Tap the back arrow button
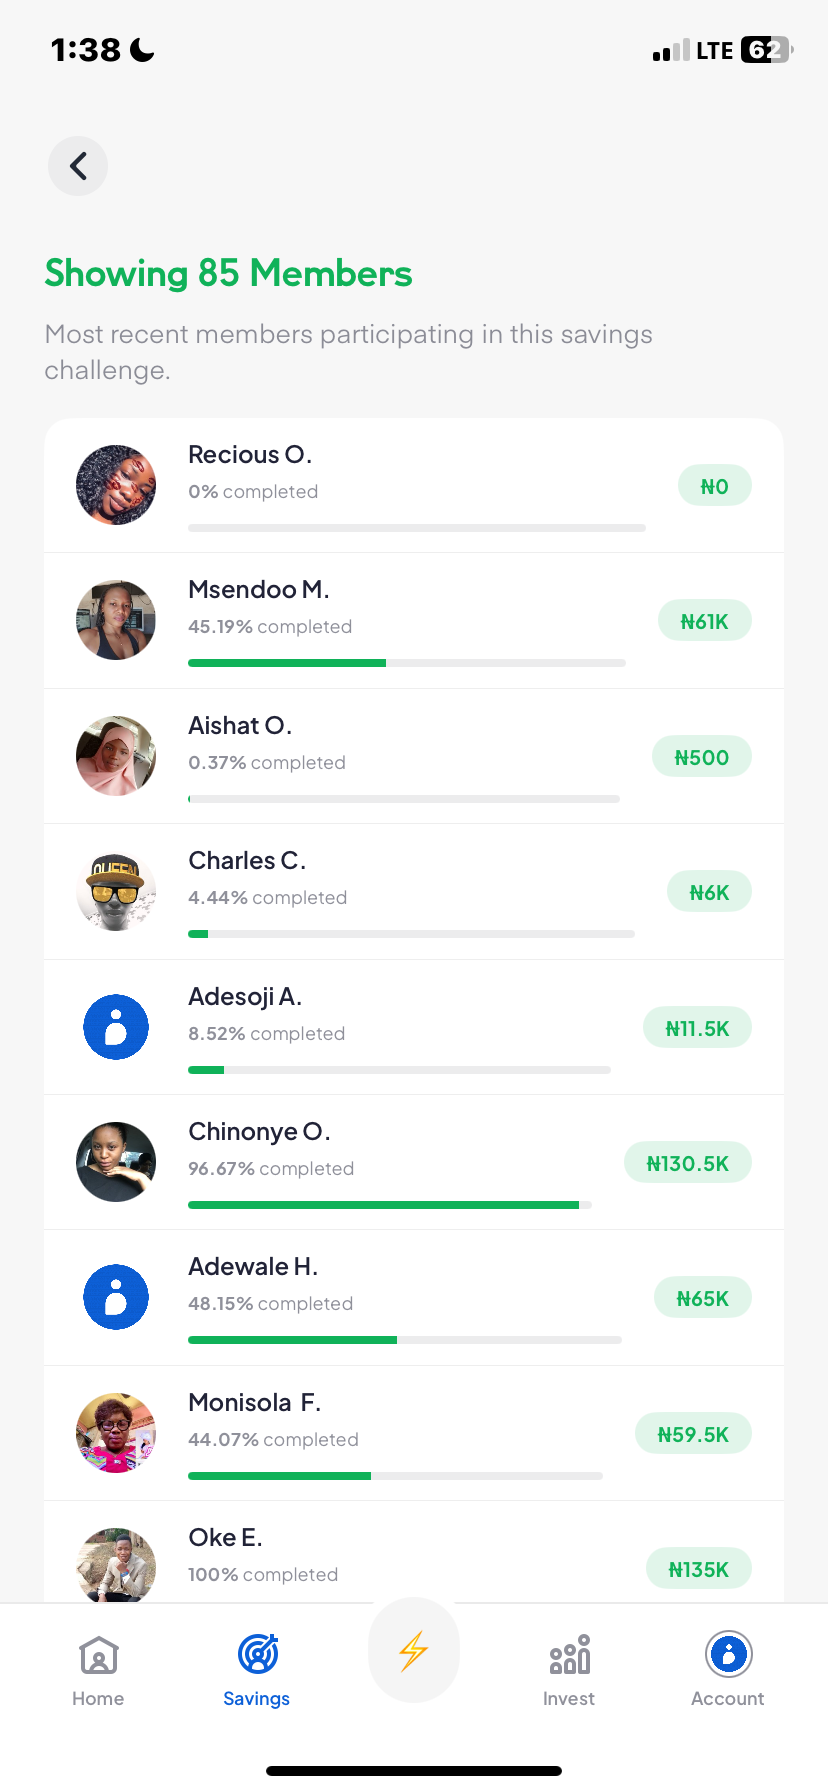Image resolution: width=828 pixels, height=1792 pixels. [x=78, y=166]
